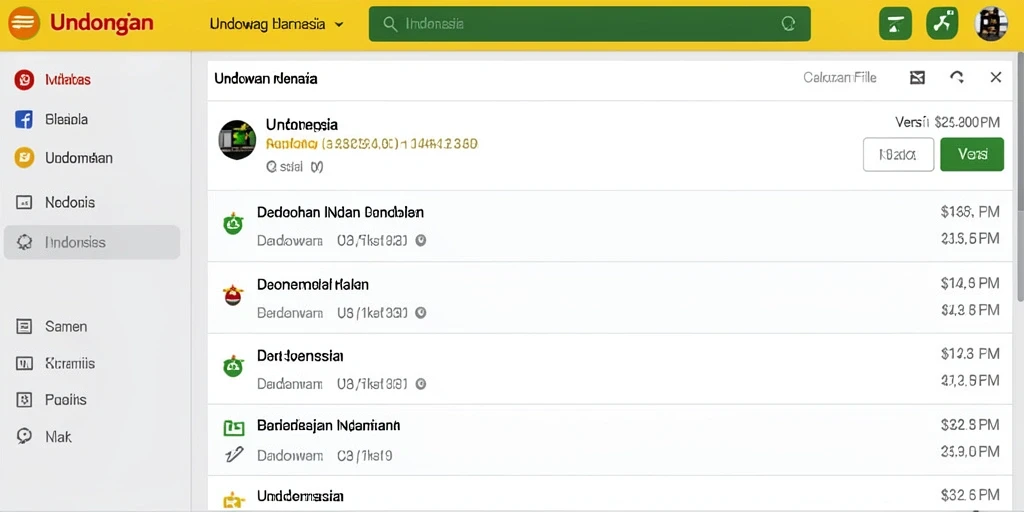This screenshot has height=512, width=1024.
Task: Click the green icon beside Dedoohan INdan Gondalan
Action: (x=233, y=225)
